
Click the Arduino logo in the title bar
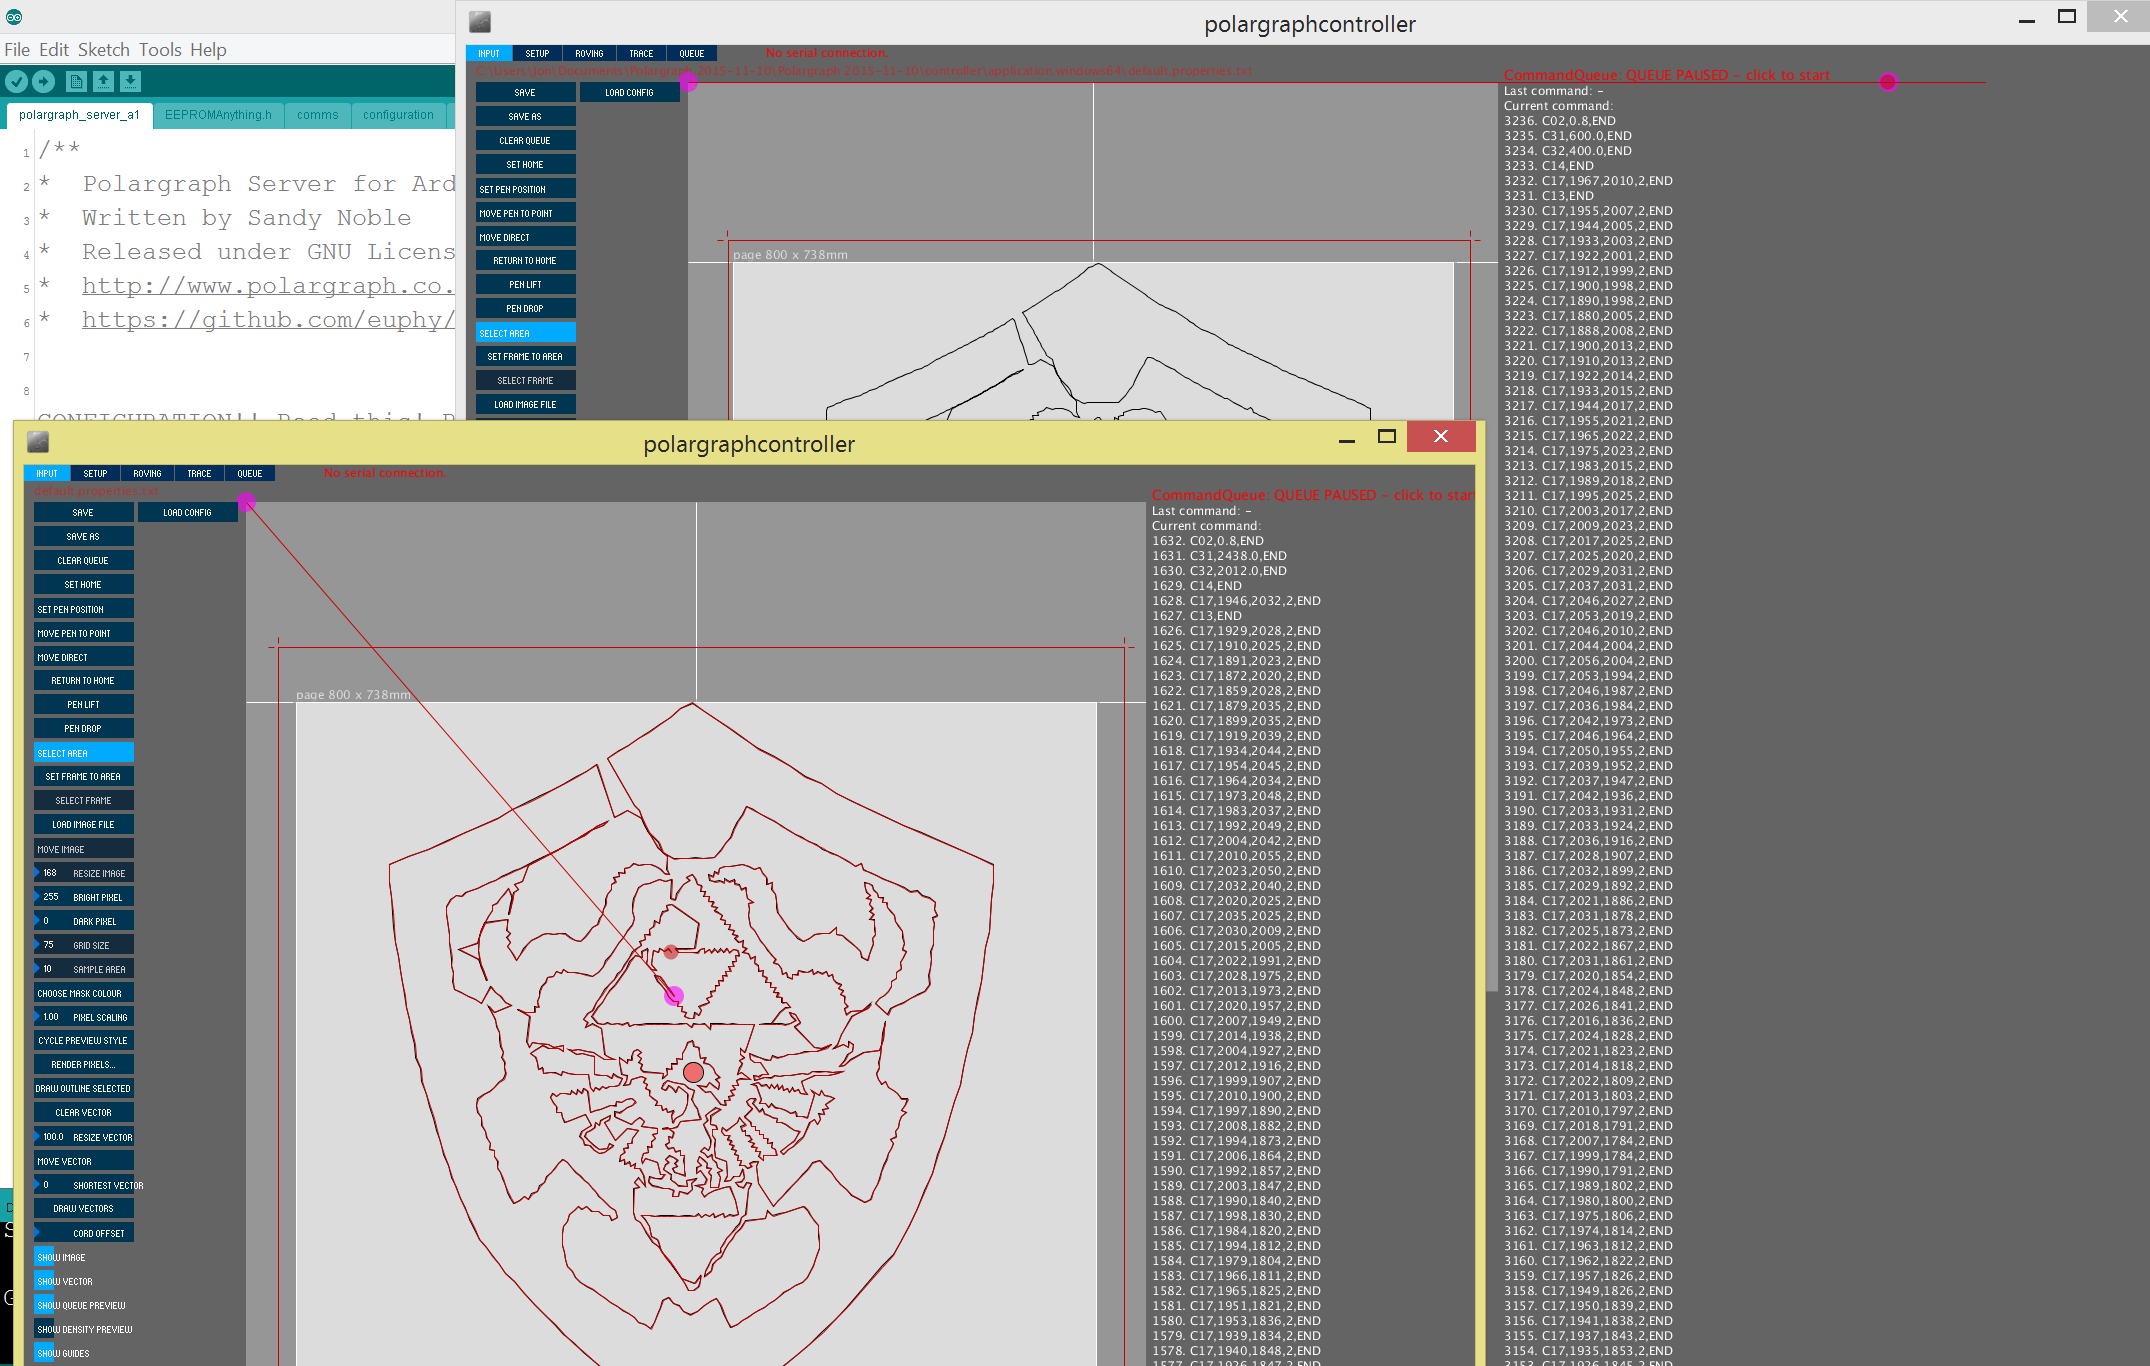pos(14,17)
